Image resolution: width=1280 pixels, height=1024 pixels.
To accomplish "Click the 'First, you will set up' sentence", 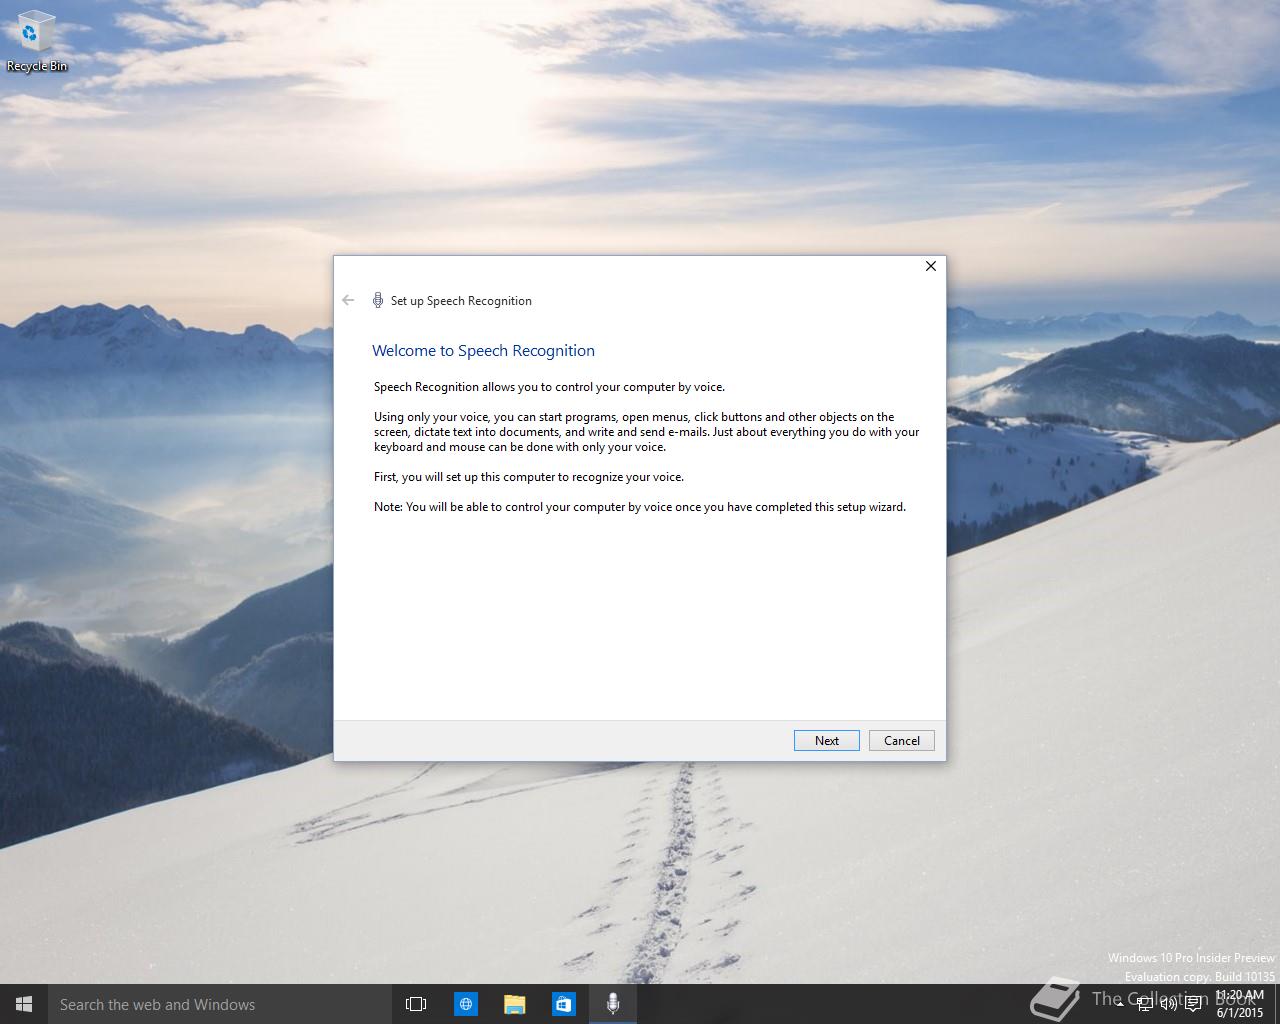I will click(529, 477).
